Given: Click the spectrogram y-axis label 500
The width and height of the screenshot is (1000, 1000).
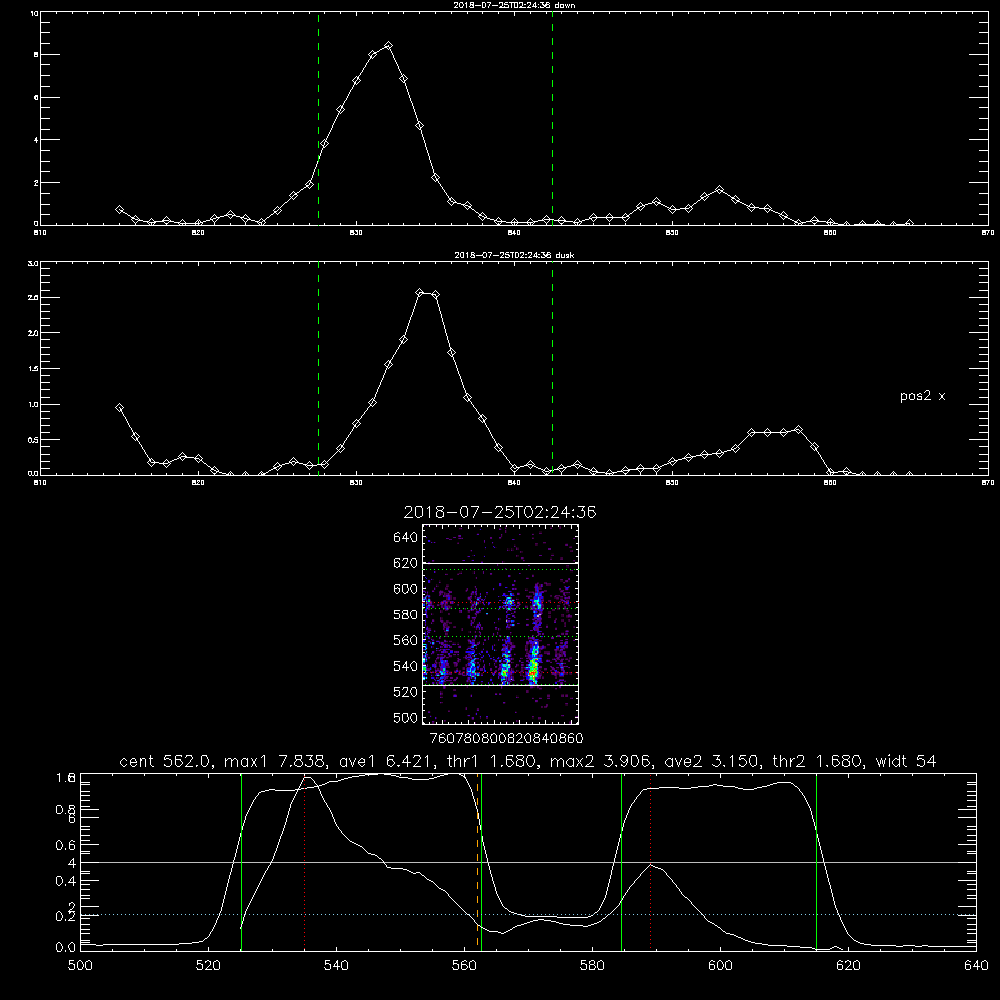Looking at the screenshot, I should pyautogui.click(x=406, y=717).
